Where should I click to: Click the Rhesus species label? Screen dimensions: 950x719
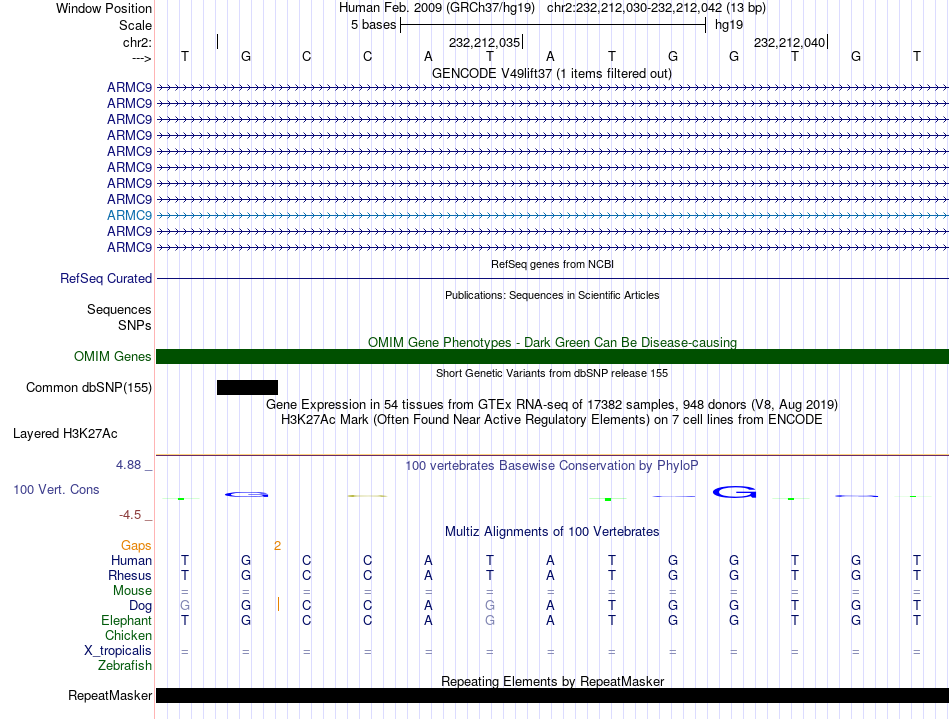tap(130, 575)
